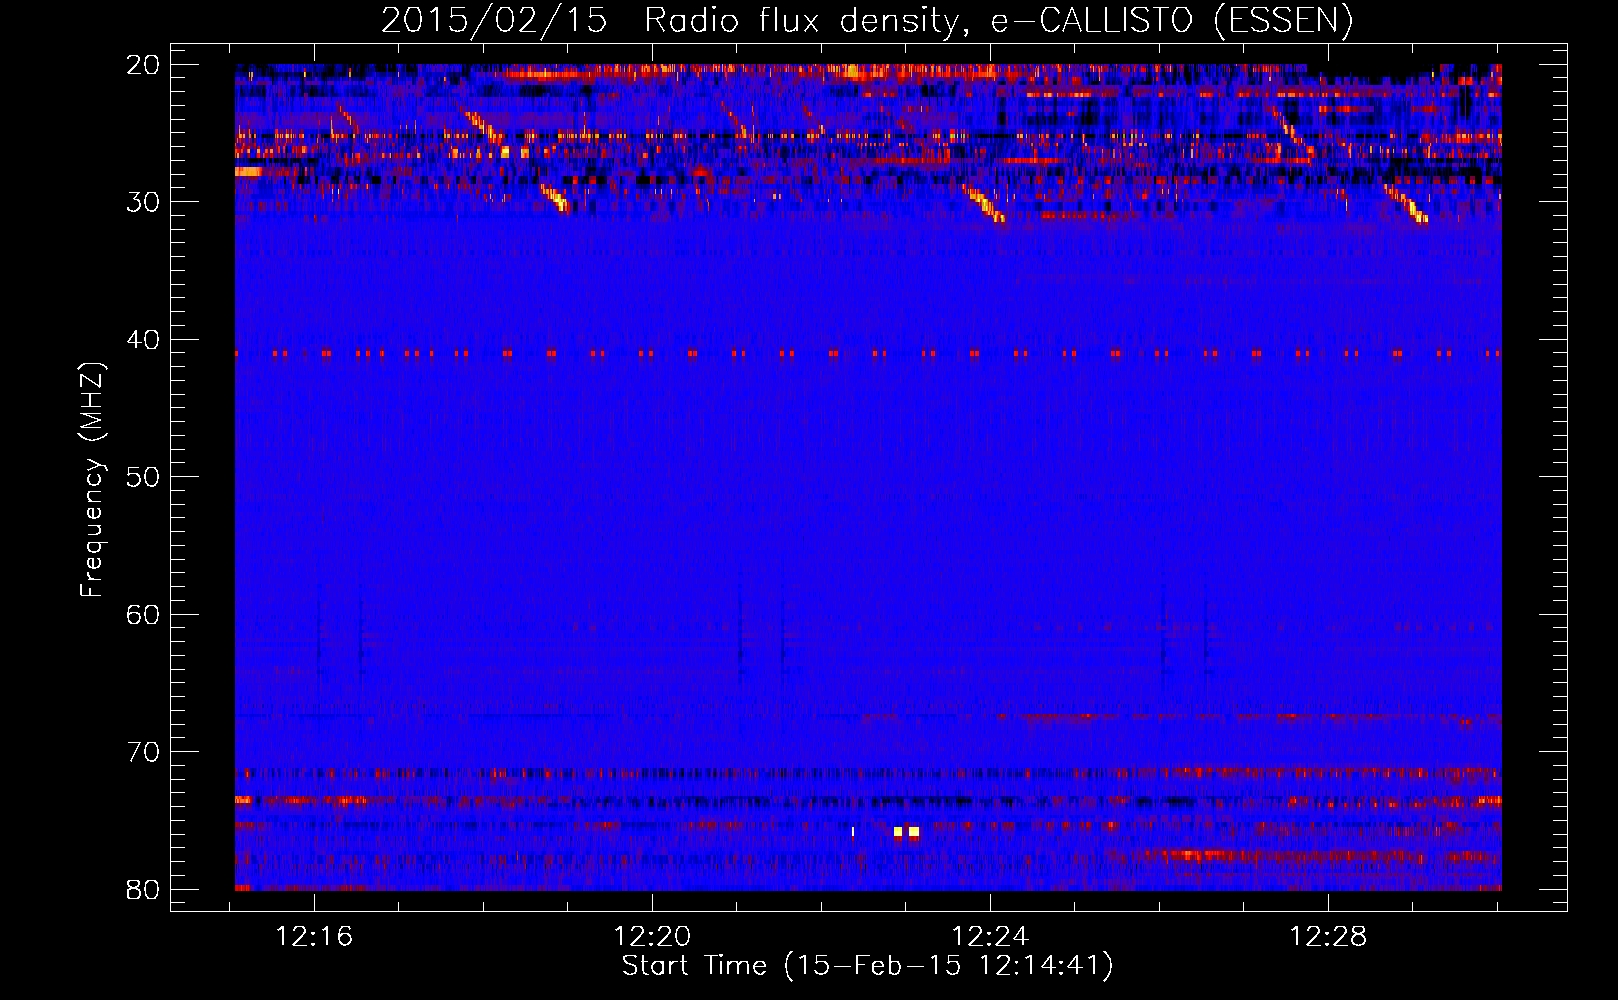This screenshot has height=1000, width=1618.
Task: Click the 'Start Time (15-Feb-15 12:14:41)' label
Action: click(868, 966)
